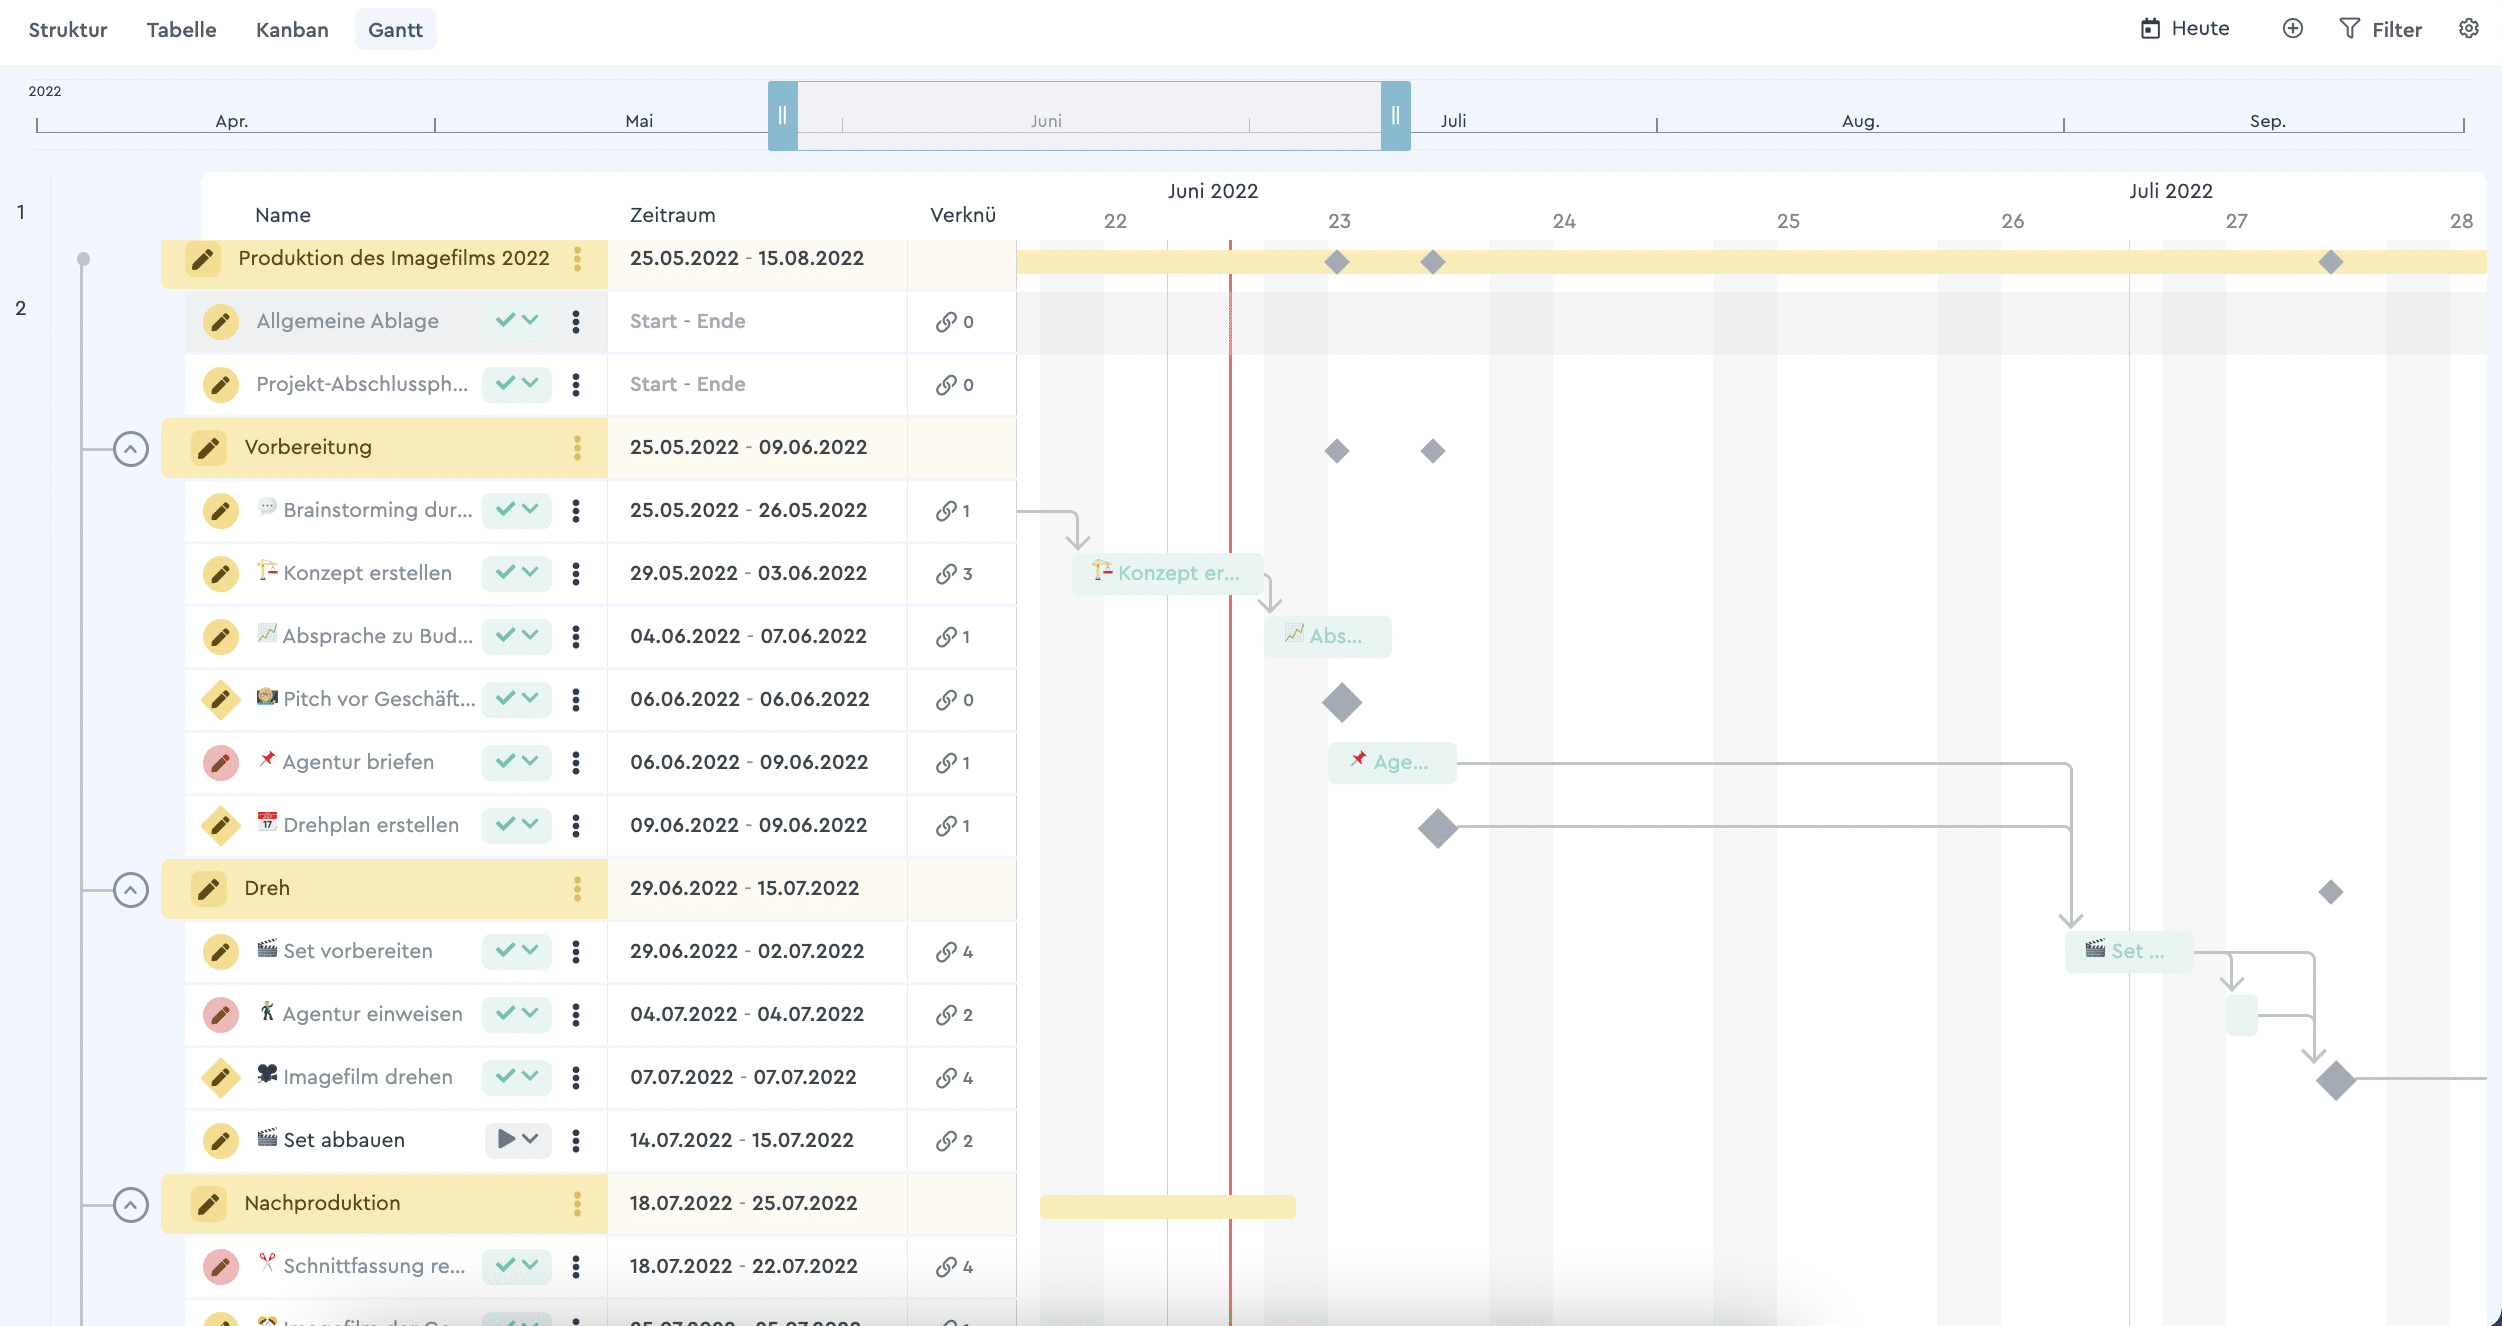This screenshot has width=2502, height=1326.
Task: Click the Name column header
Action: click(283, 215)
